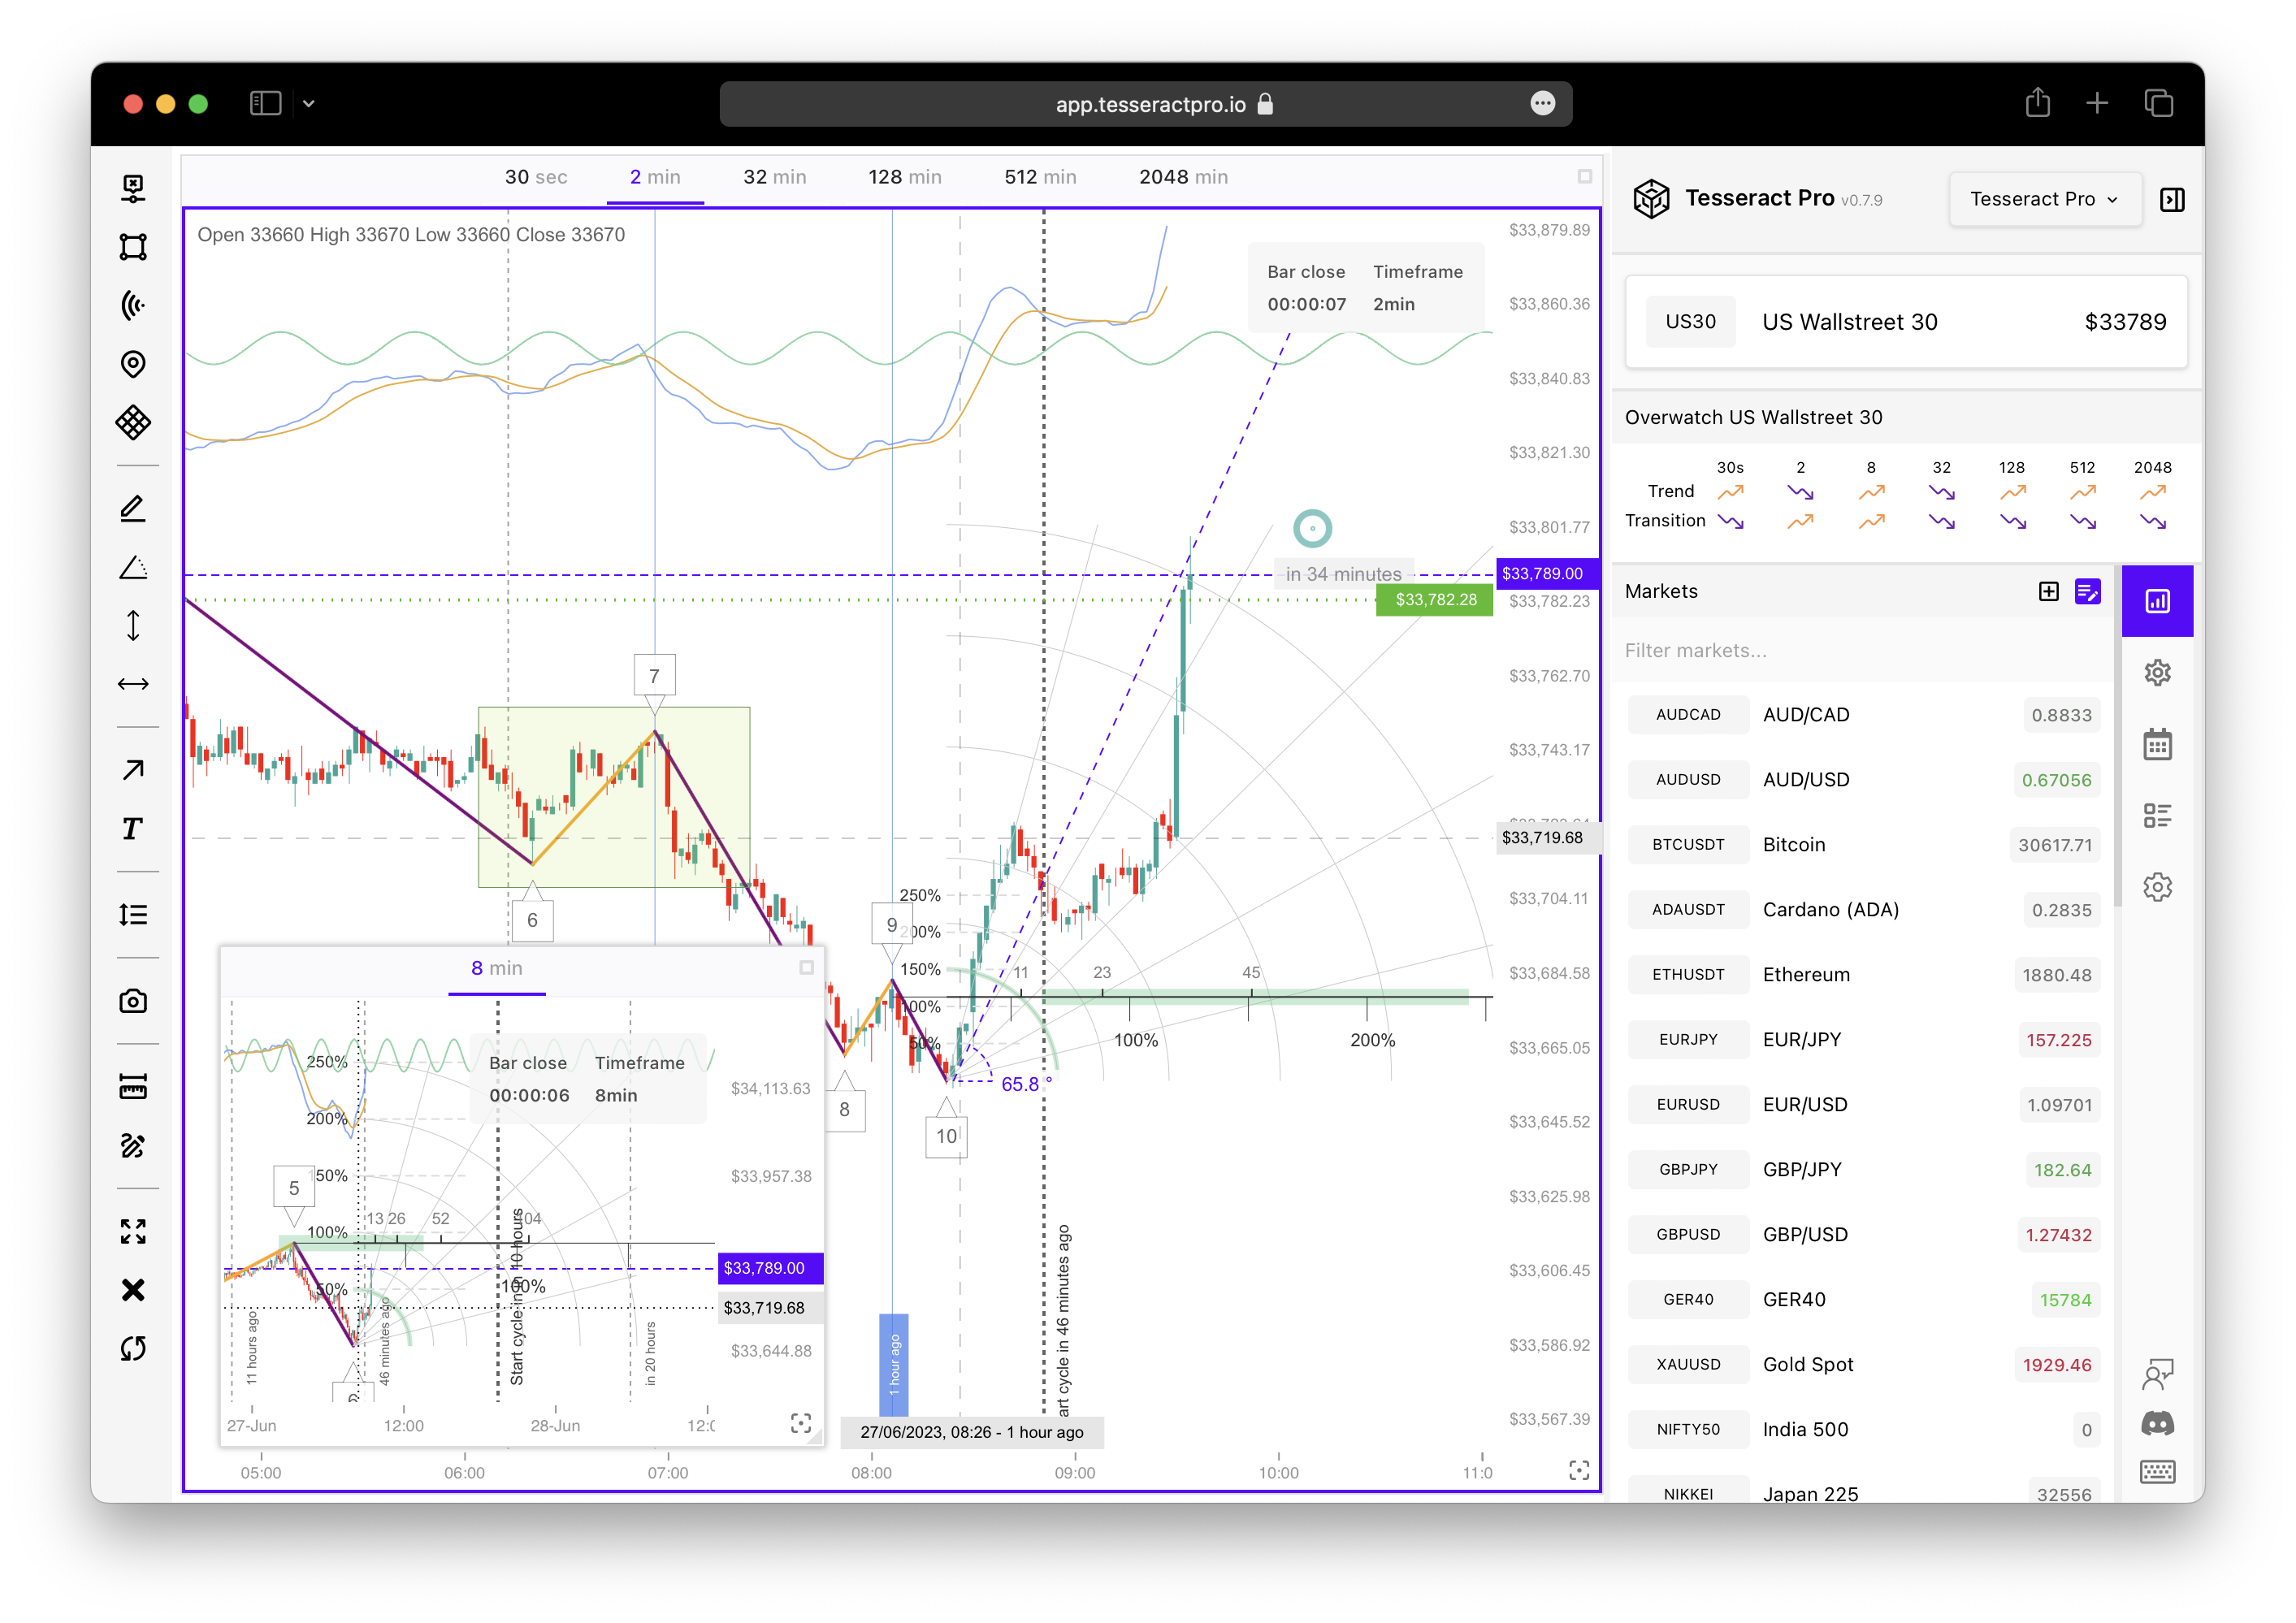Click the gear icon above the calendar
Image resolution: width=2296 pixels, height=1623 pixels.
[2158, 673]
